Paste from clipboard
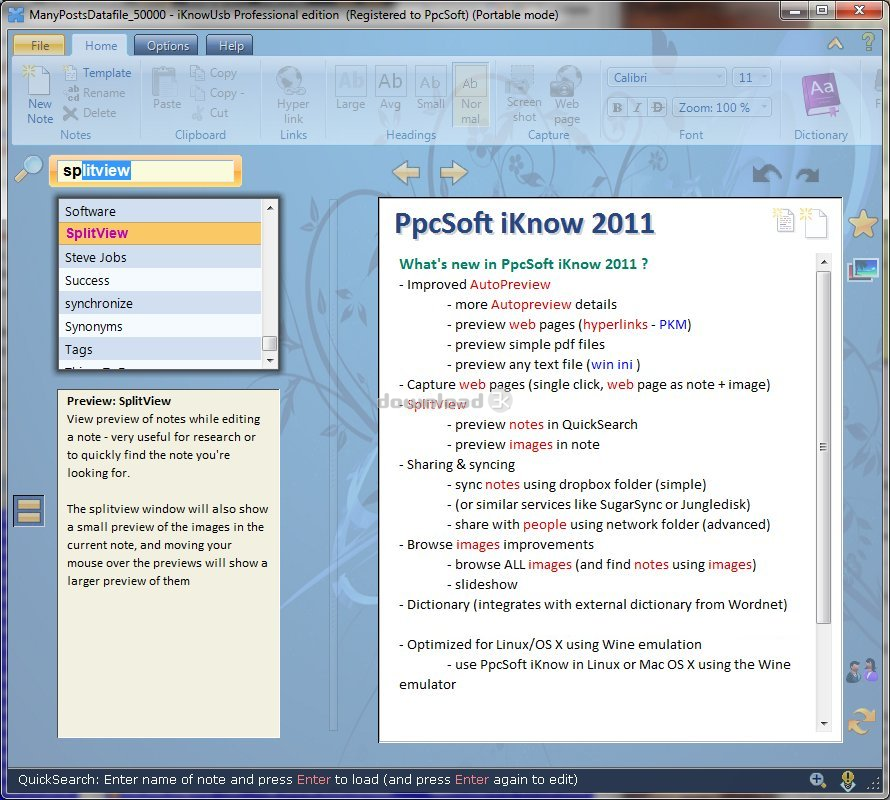The height and width of the screenshot is (800, 890). point(166,89)
